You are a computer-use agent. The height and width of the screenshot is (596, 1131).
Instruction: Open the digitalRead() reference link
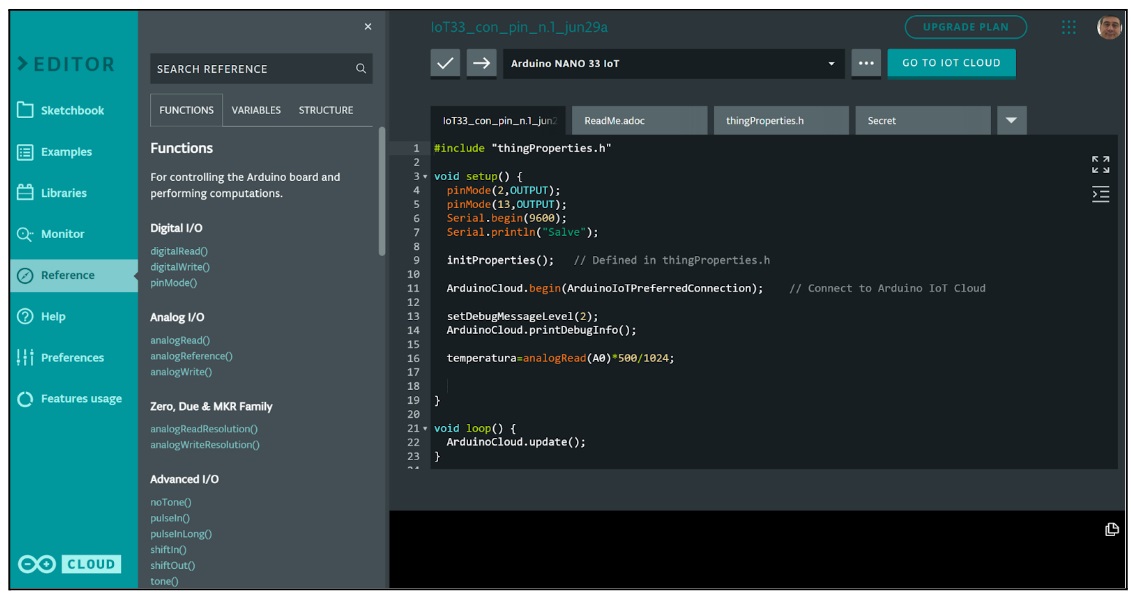pyautogui.click(x=179, y=251)
